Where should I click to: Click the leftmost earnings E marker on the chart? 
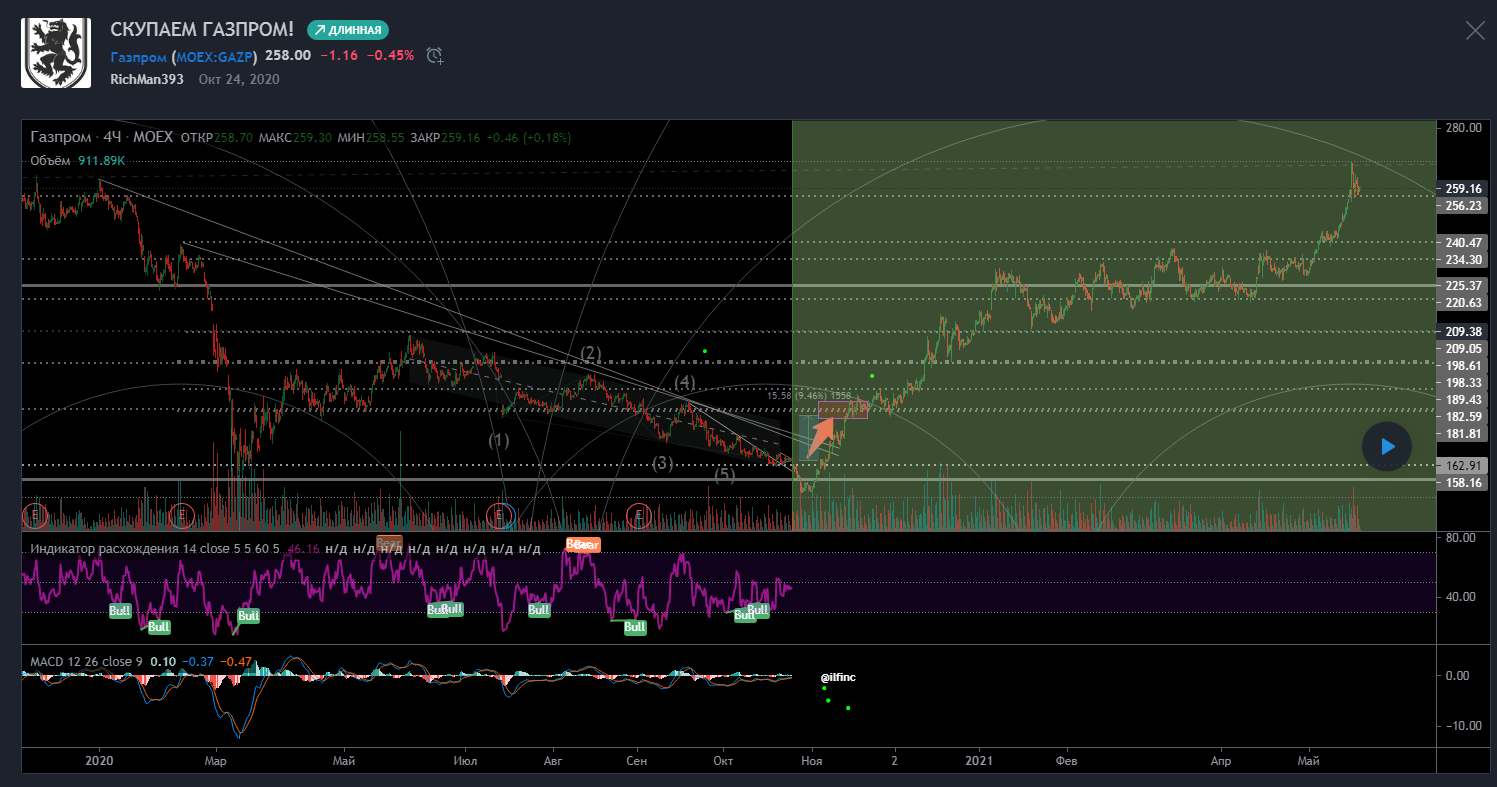[35, 515]
